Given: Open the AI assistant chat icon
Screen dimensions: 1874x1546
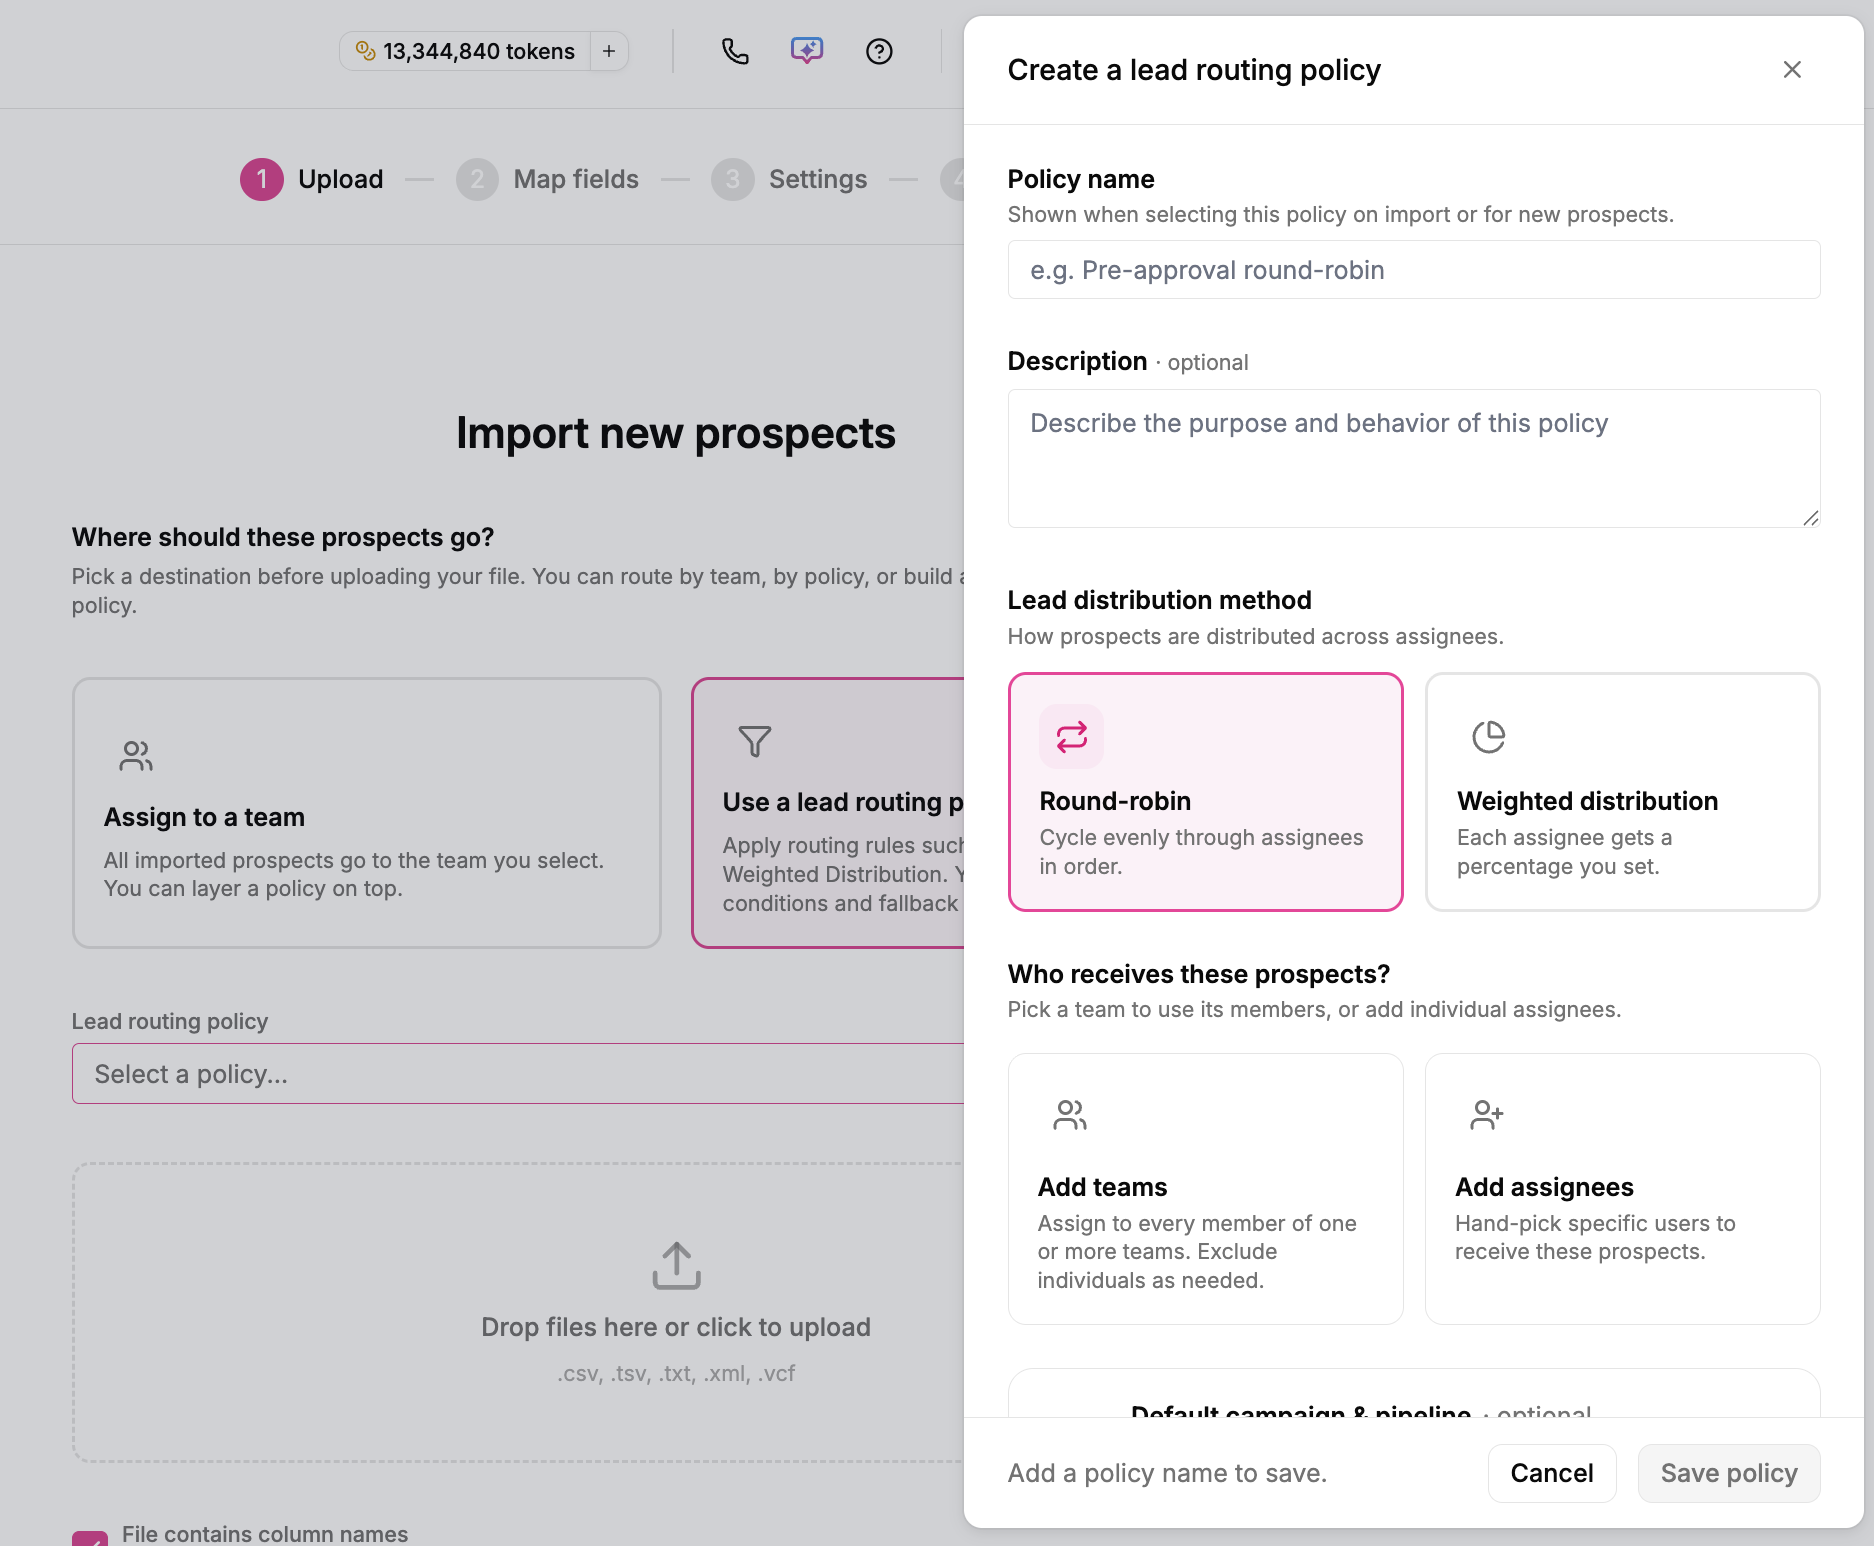Looking at the screenshot, I should [807, 51].
